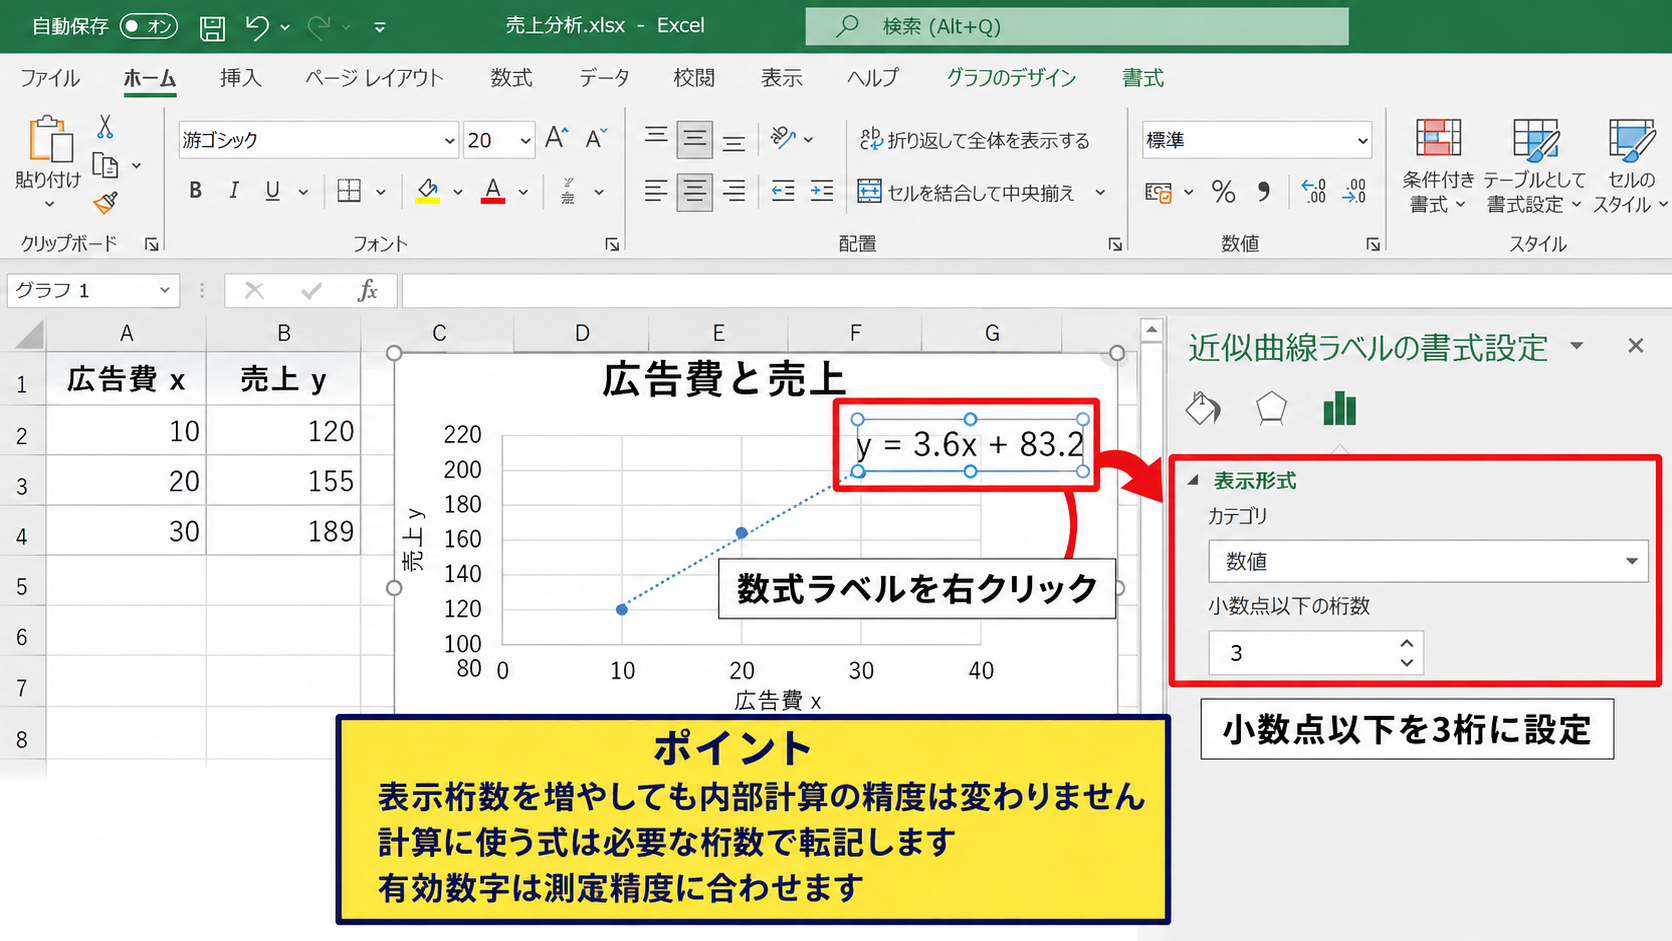The height and width of the screenshot is (941, 1672).
Task: Click the chart title 広告費と売上
Action: click(x=724, y=380)
